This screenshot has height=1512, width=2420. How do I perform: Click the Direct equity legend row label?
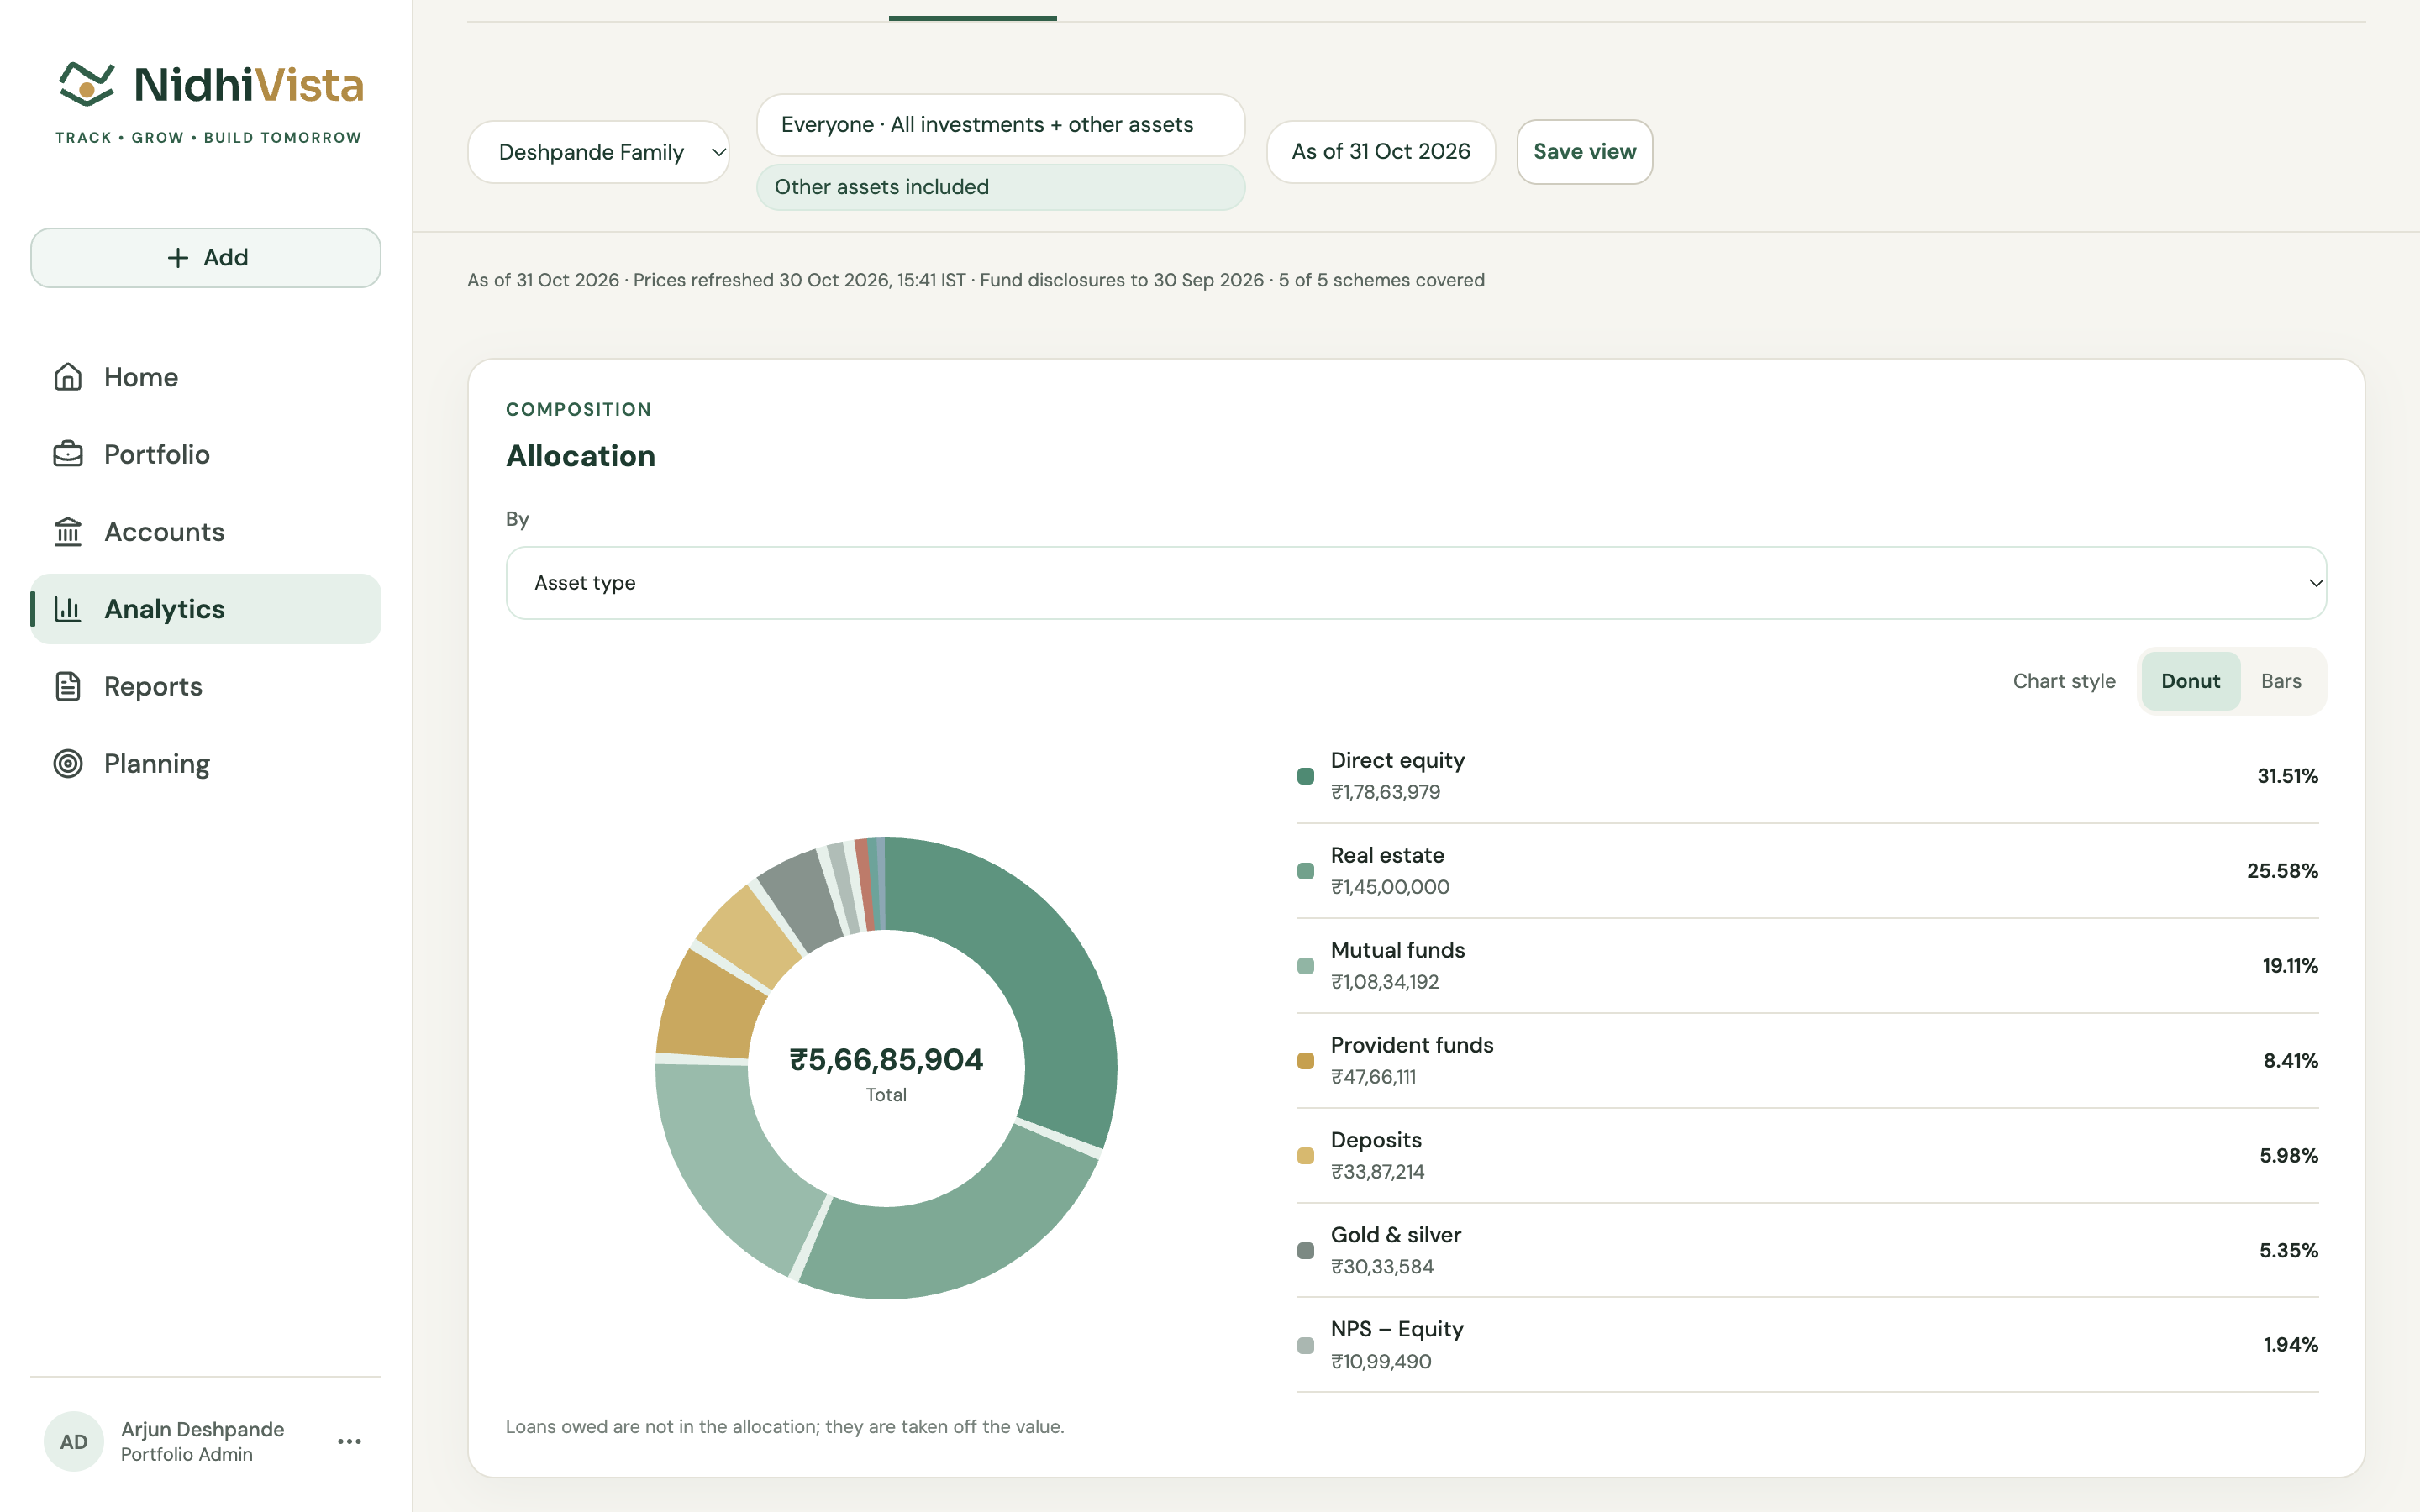(x=1397, y=760)
